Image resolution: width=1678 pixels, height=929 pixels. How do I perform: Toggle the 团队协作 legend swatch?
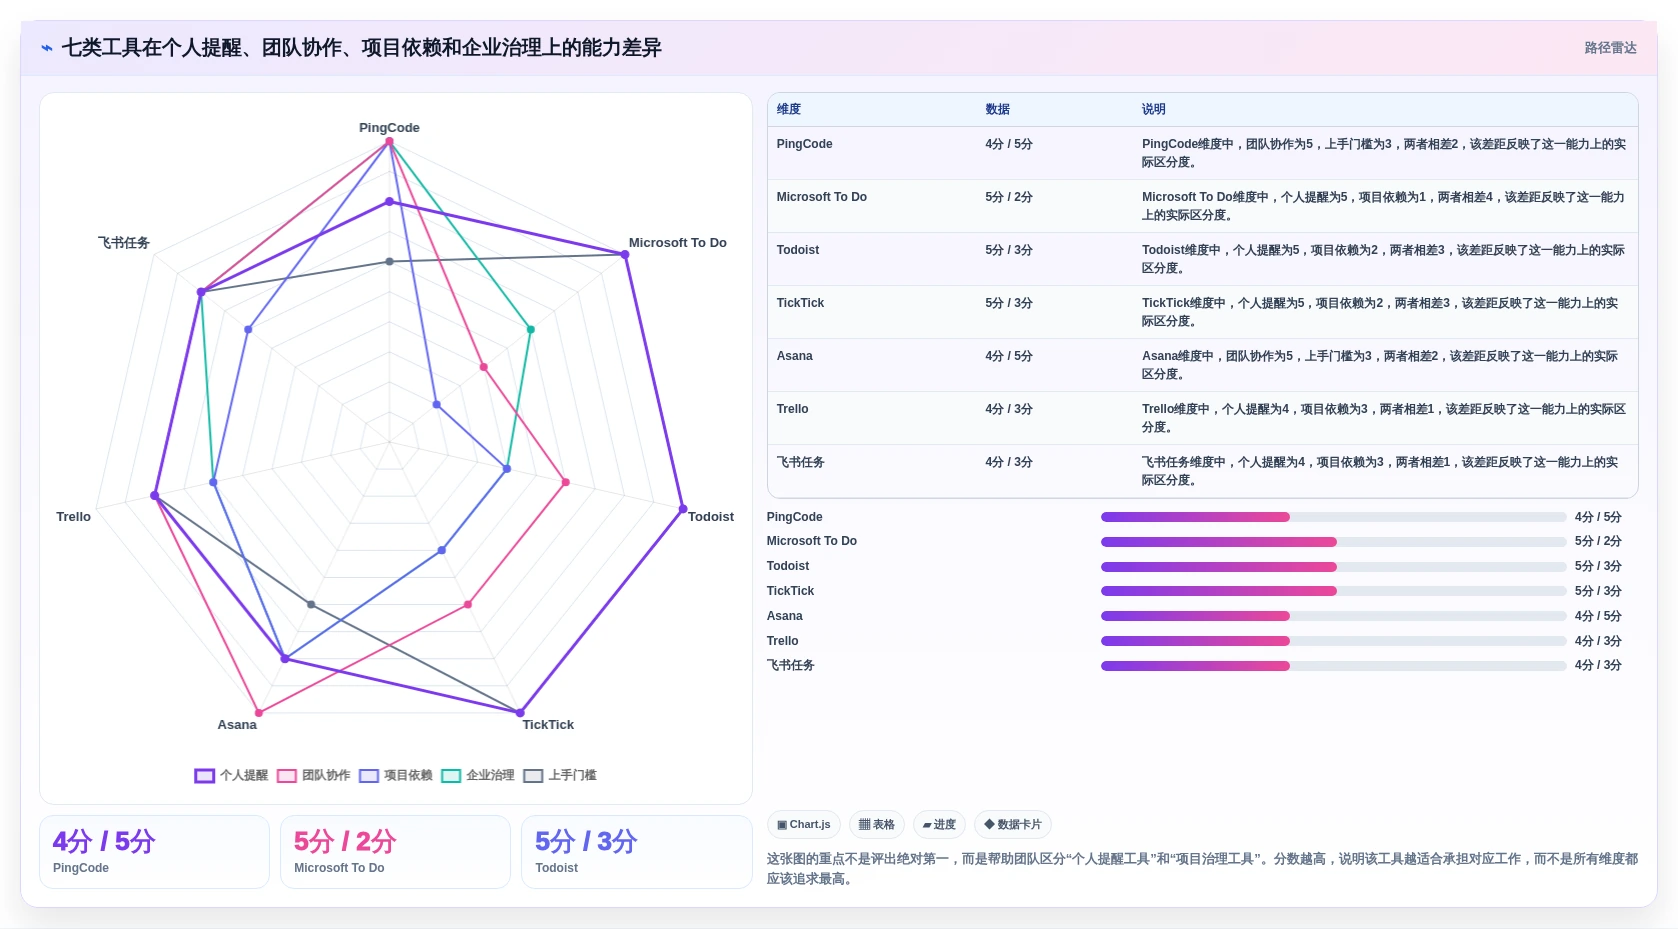tap(286, 775)
